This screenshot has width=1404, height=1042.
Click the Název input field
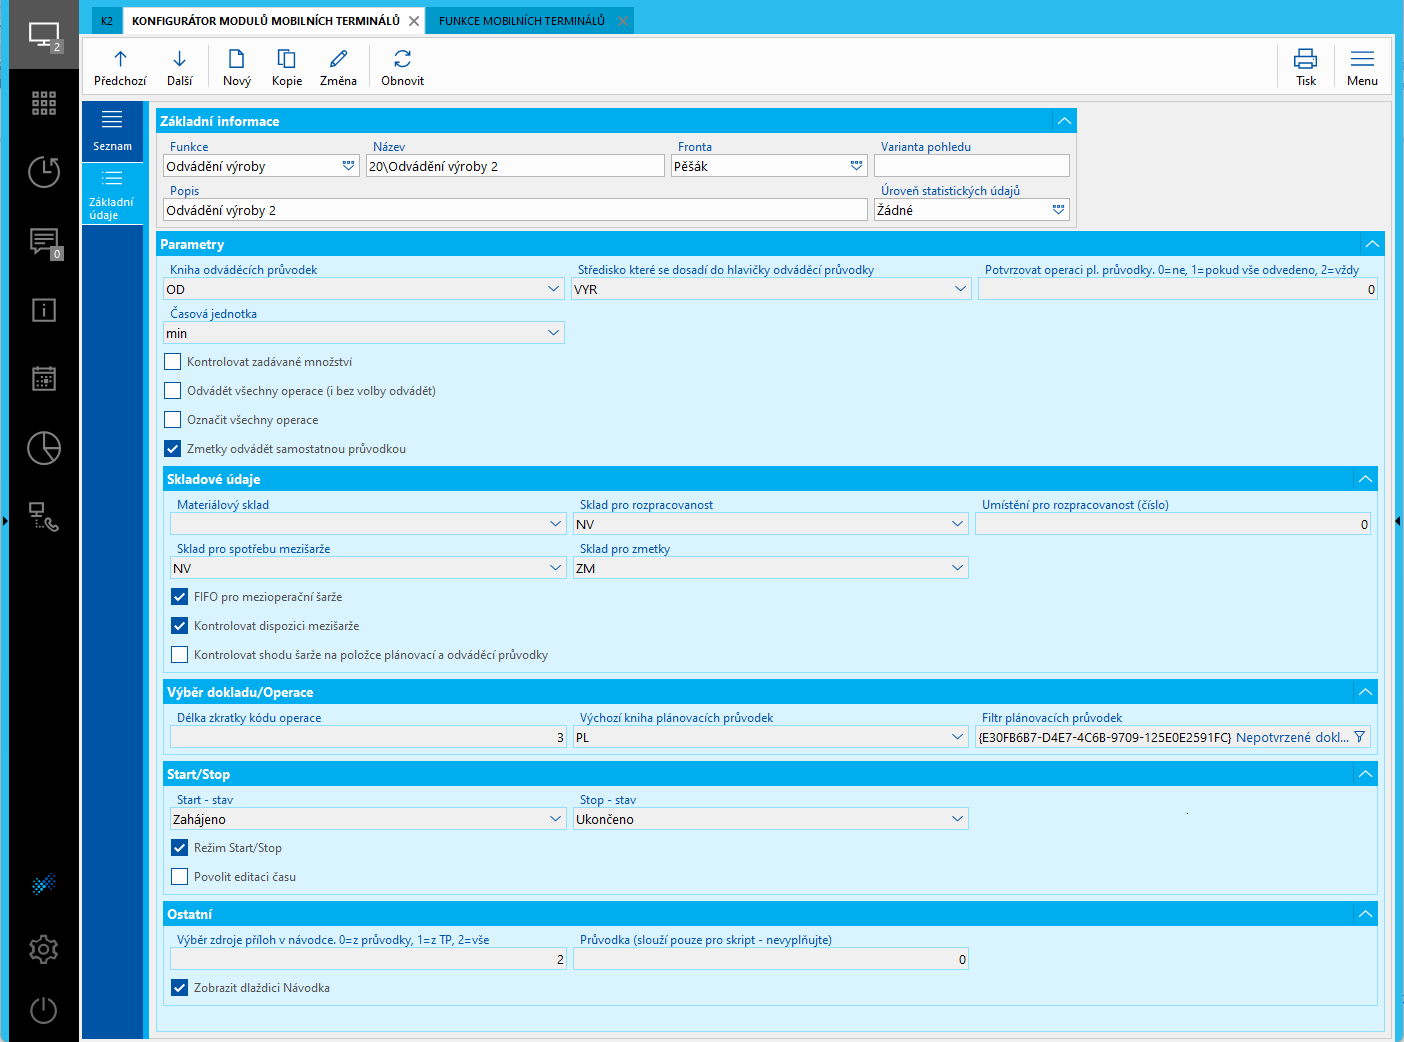(515, 166)
